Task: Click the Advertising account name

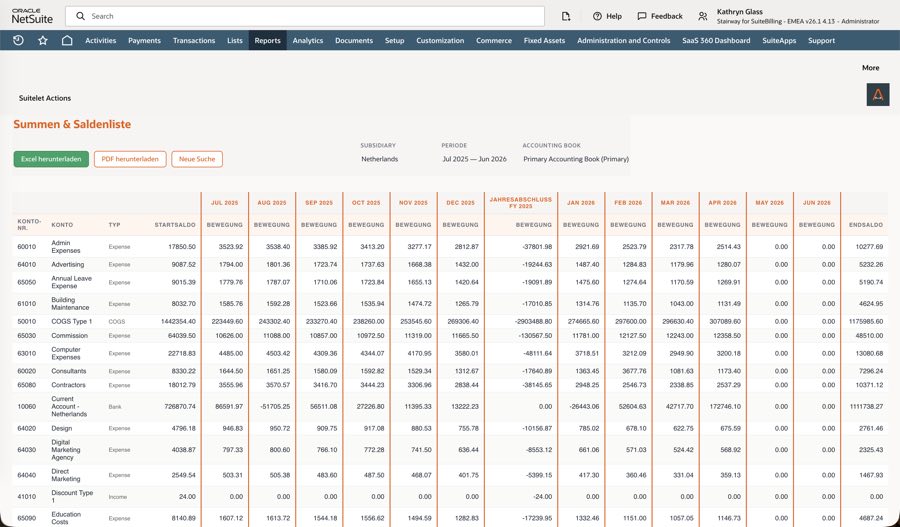Action: 68,265
